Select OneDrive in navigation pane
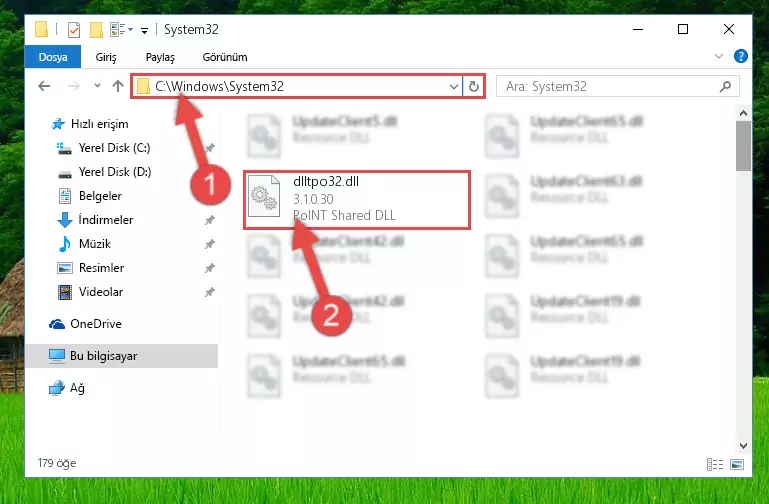The width and height of the screenshot is (769, 504). (85, 324)
